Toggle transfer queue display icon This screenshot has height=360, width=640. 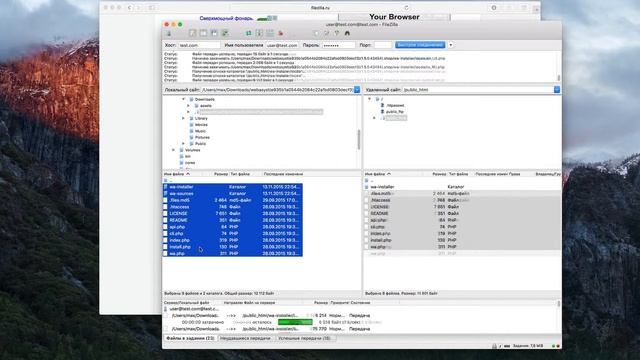[224, 33]
